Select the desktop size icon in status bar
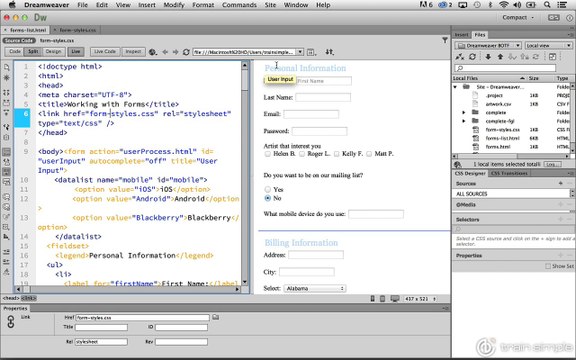 point(395,299)
